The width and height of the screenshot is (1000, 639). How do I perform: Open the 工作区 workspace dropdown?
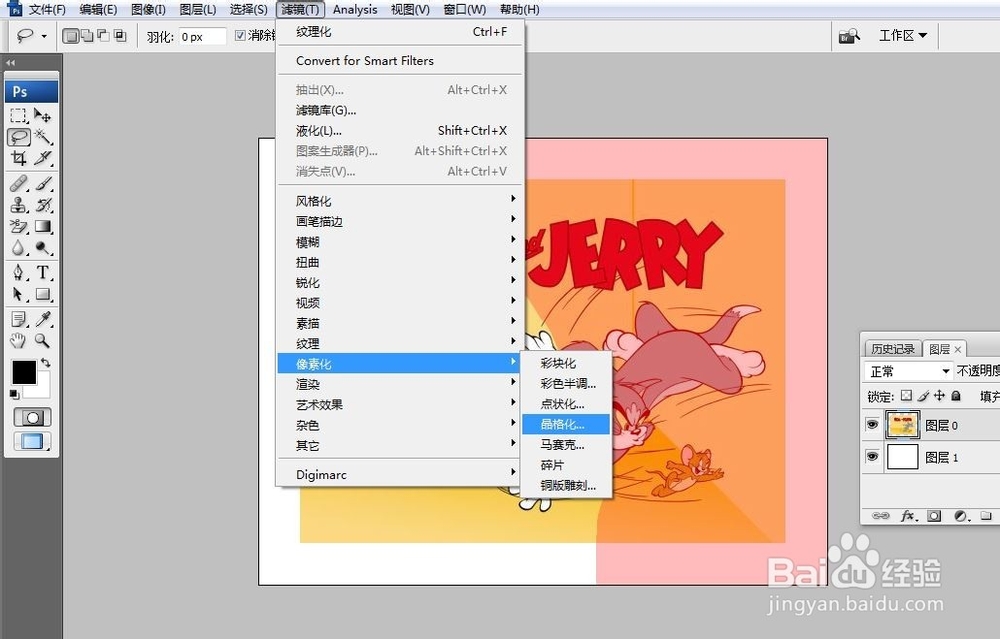coord(903,36)
